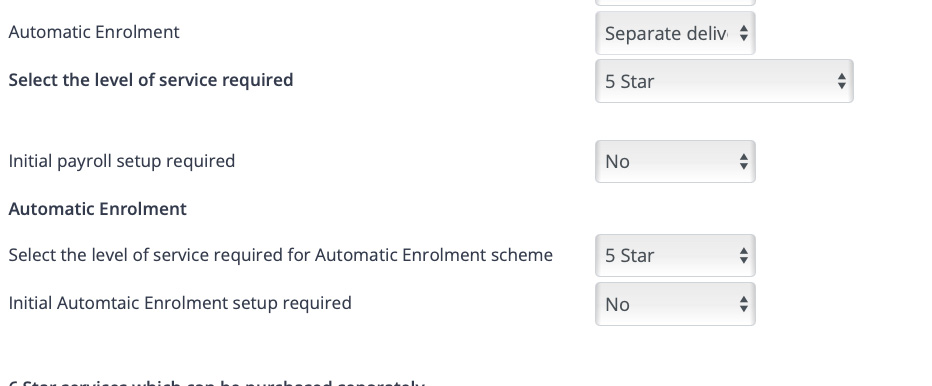Click the label for Automatic Enrolment scheme service level
This screenshot has width=932, height=386.
(281, 255)
